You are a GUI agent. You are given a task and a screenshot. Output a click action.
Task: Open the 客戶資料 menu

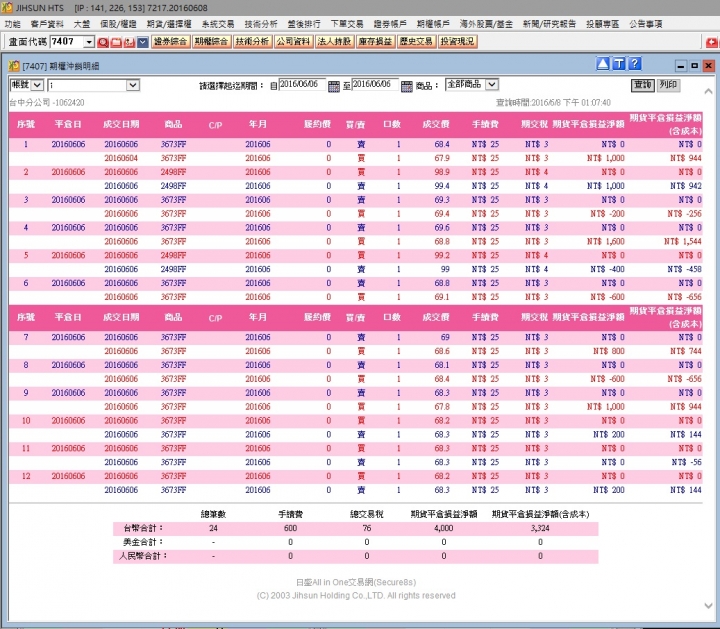point(46,24)
